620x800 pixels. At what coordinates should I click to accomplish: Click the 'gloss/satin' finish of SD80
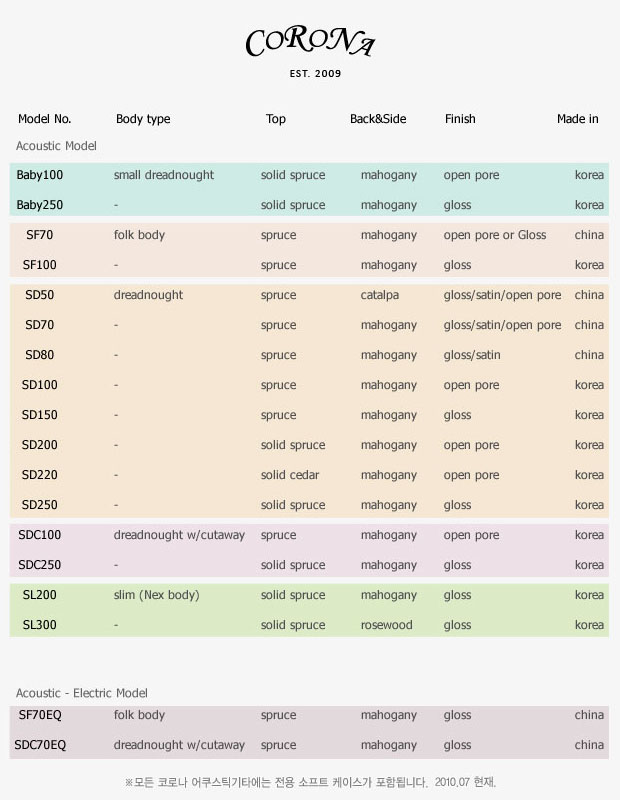click(472, 355)
